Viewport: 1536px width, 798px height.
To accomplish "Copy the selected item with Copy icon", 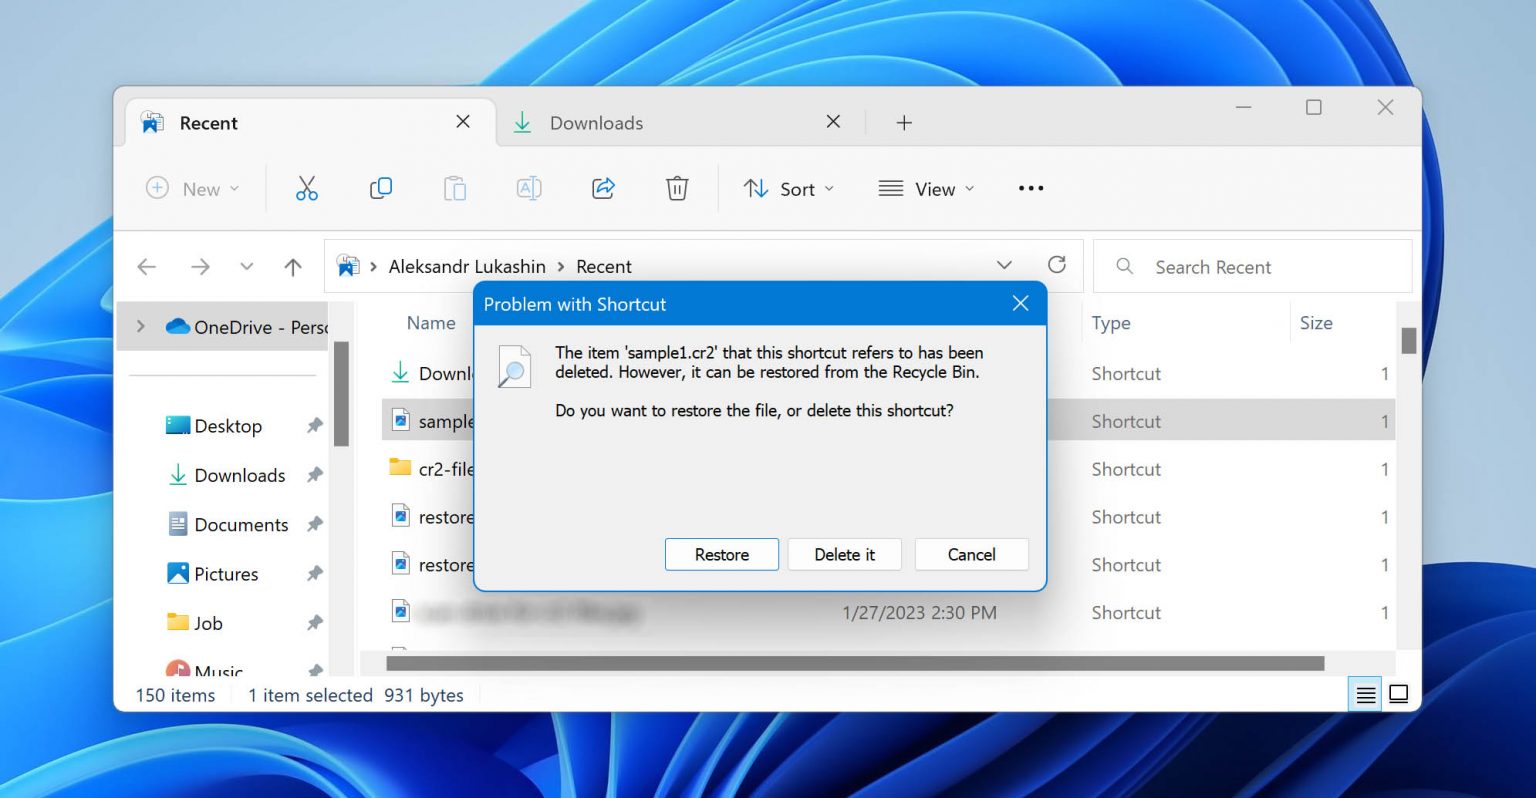I will (x=381, y=188).
